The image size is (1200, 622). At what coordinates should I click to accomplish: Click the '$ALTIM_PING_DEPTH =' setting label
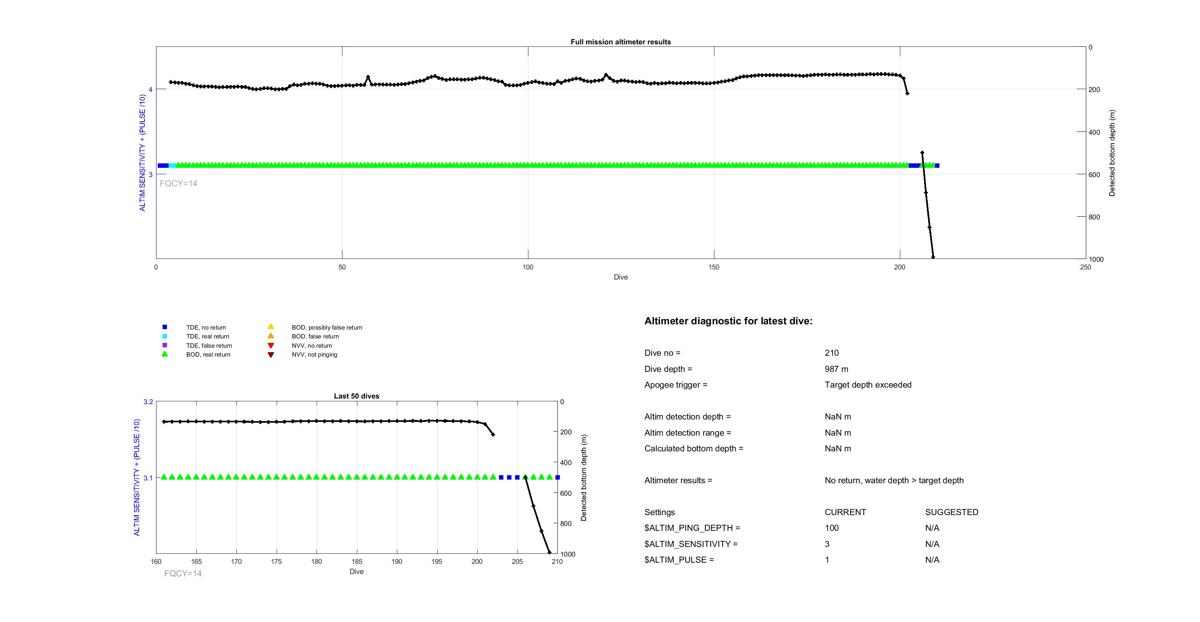[x=693, y=528]
